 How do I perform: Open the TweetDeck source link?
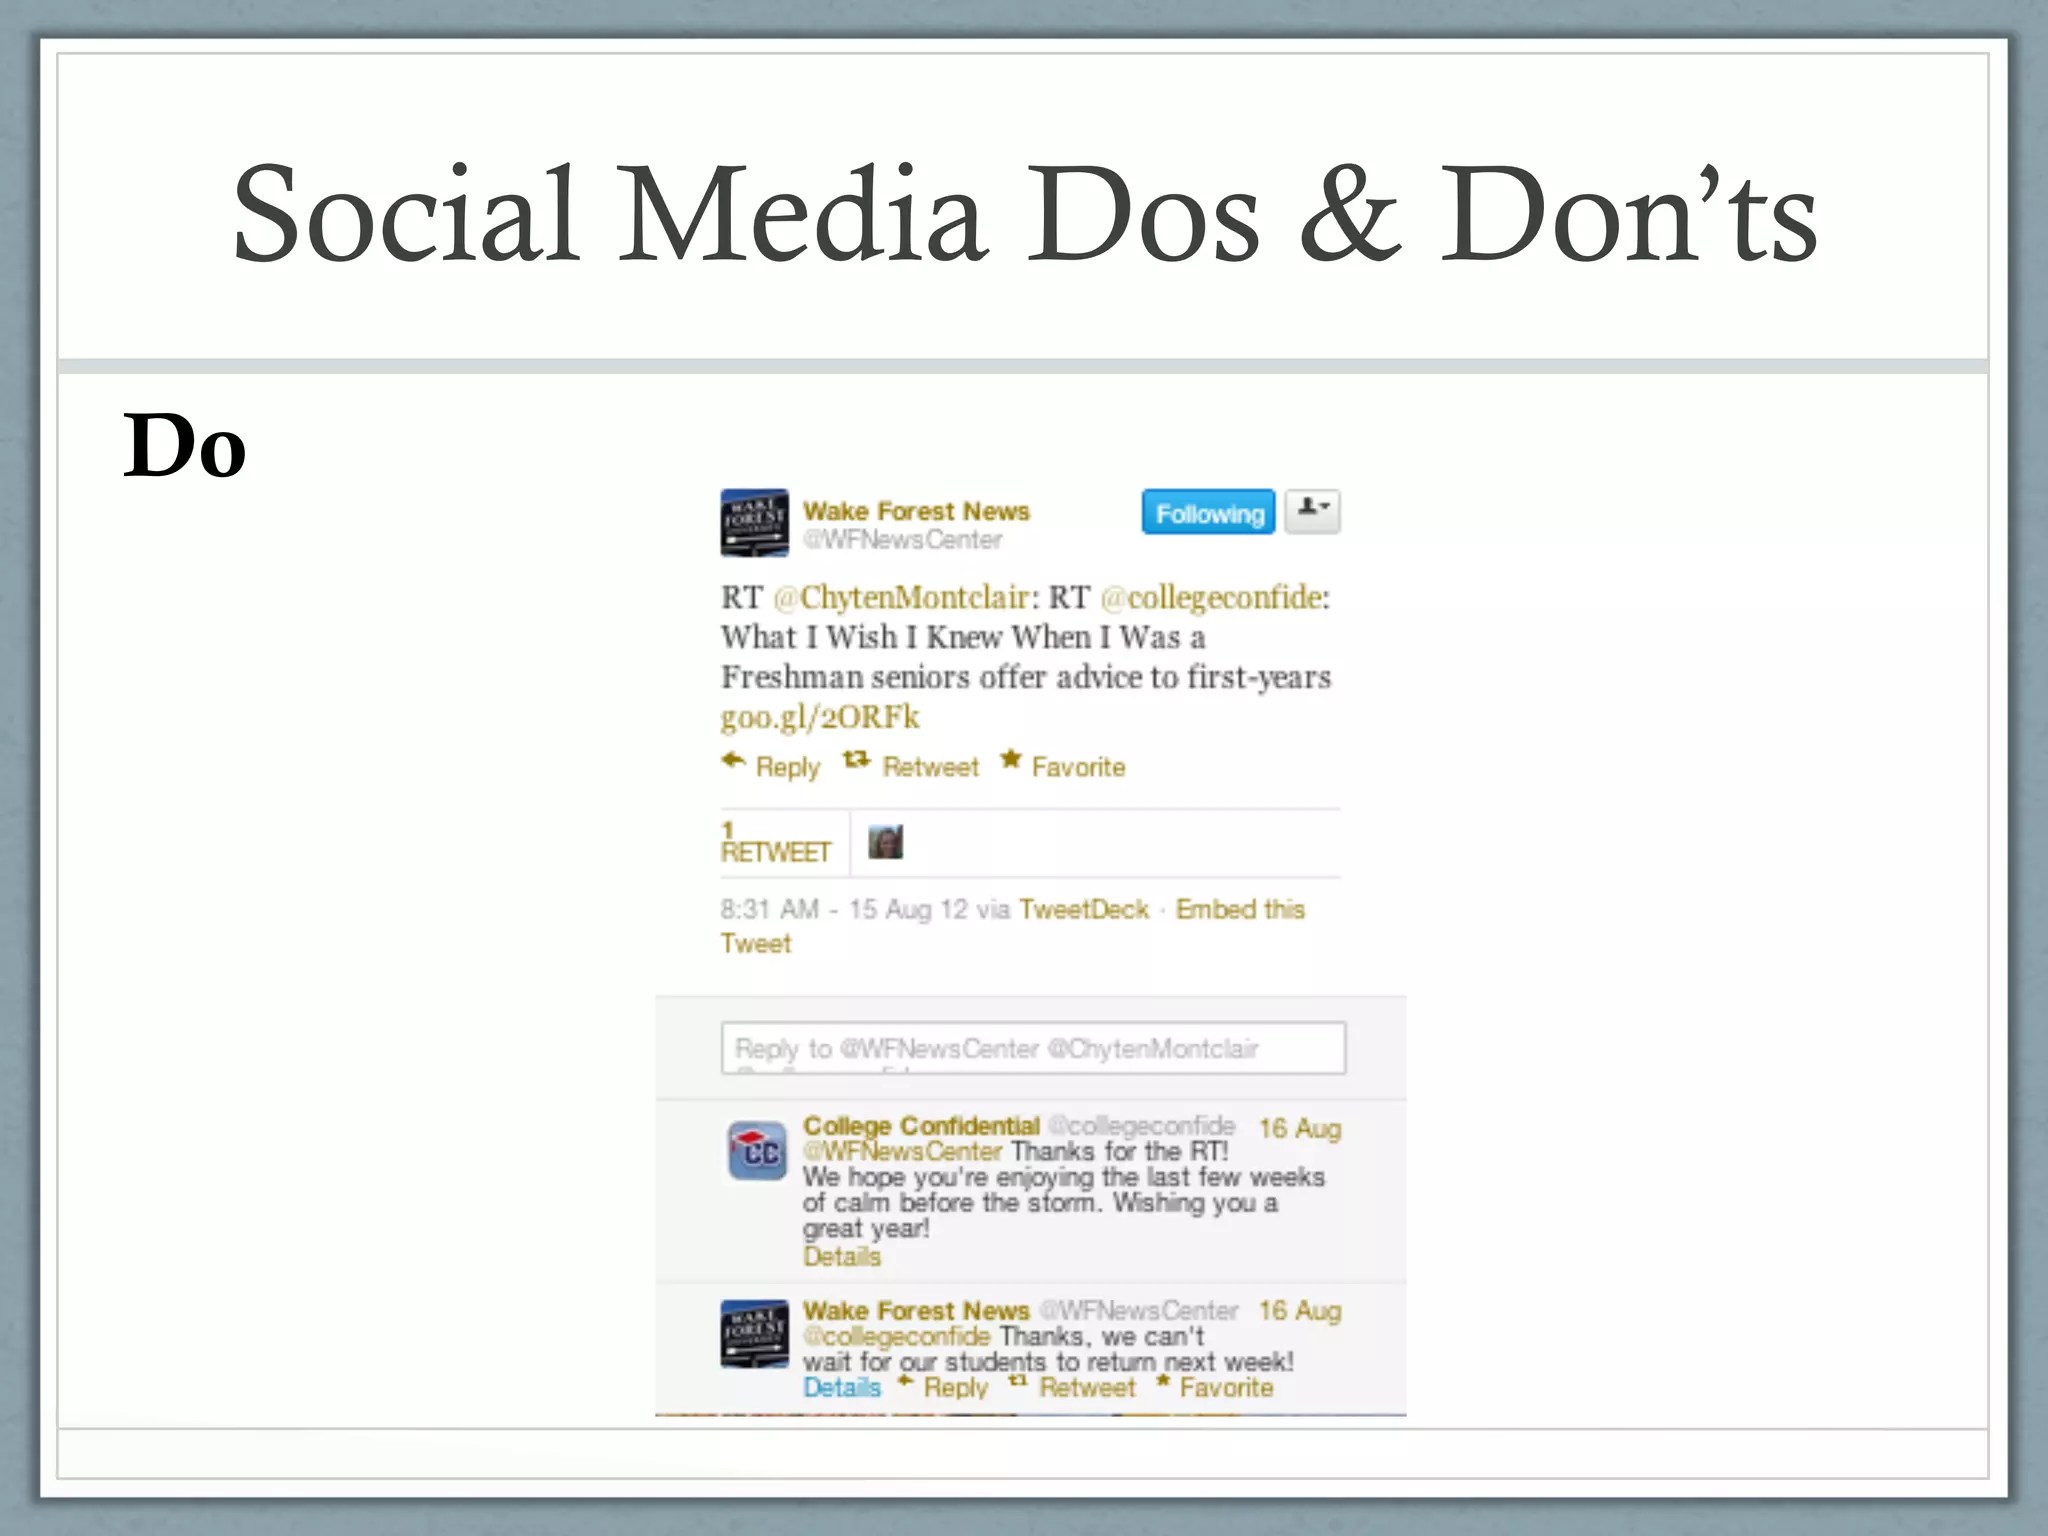(x=1083, y=909)
